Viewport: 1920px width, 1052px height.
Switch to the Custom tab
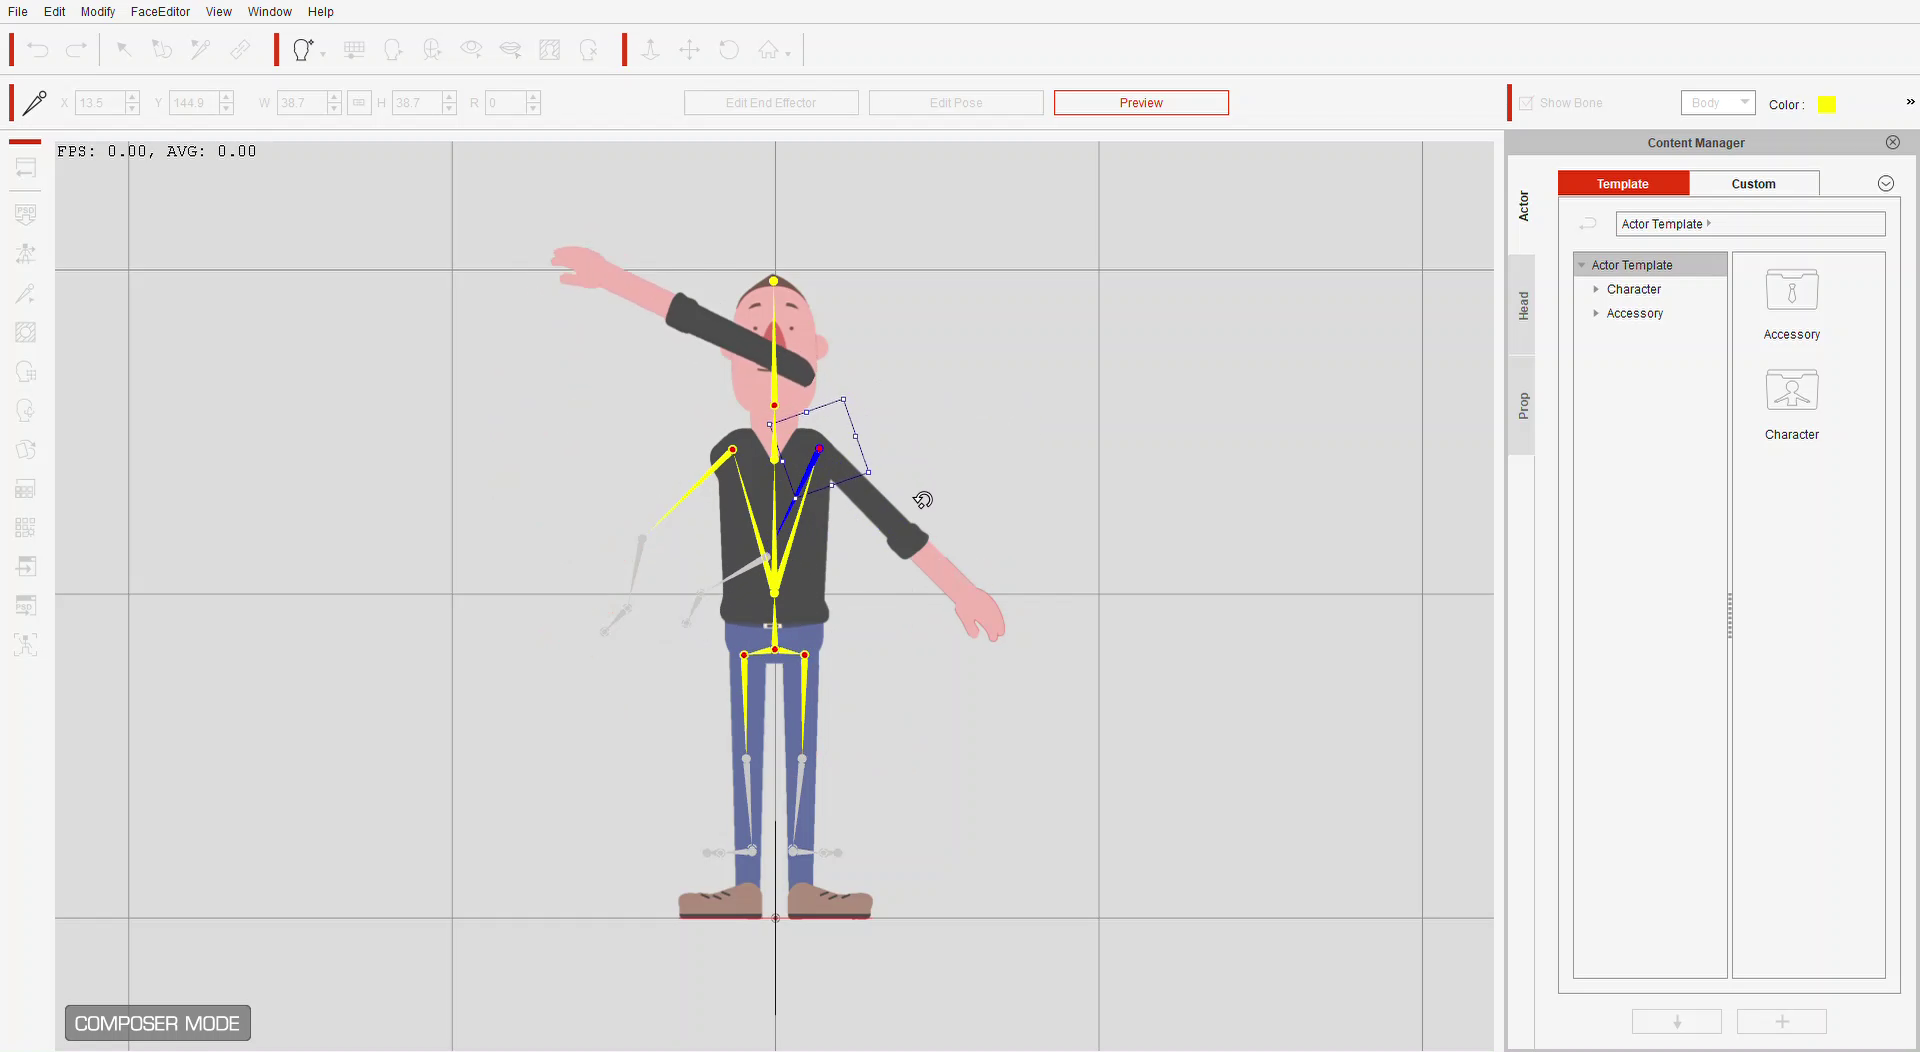click(x=1754, y=183)
